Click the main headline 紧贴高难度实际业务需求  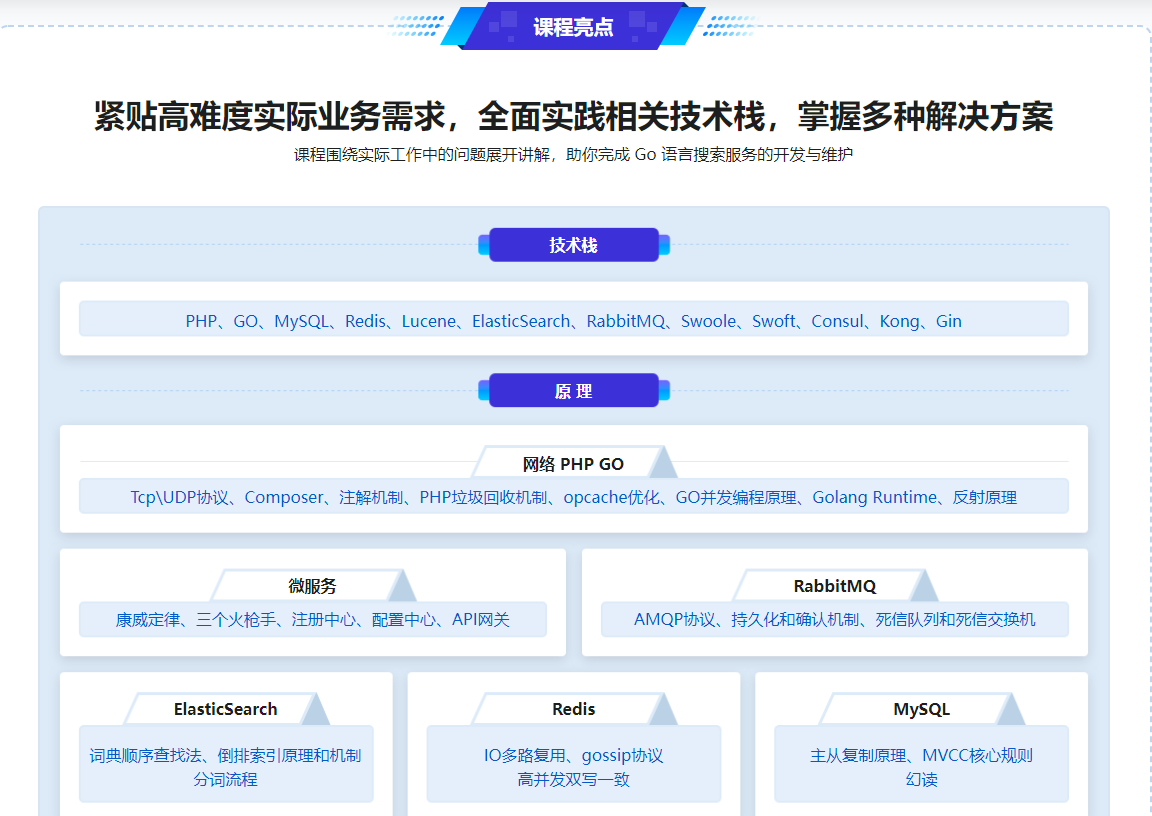573,117
